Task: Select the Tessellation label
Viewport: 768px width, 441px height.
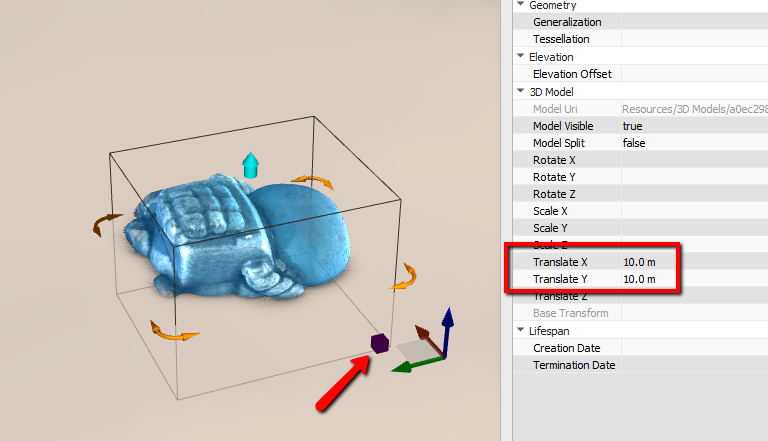Action: pos(561,39)
